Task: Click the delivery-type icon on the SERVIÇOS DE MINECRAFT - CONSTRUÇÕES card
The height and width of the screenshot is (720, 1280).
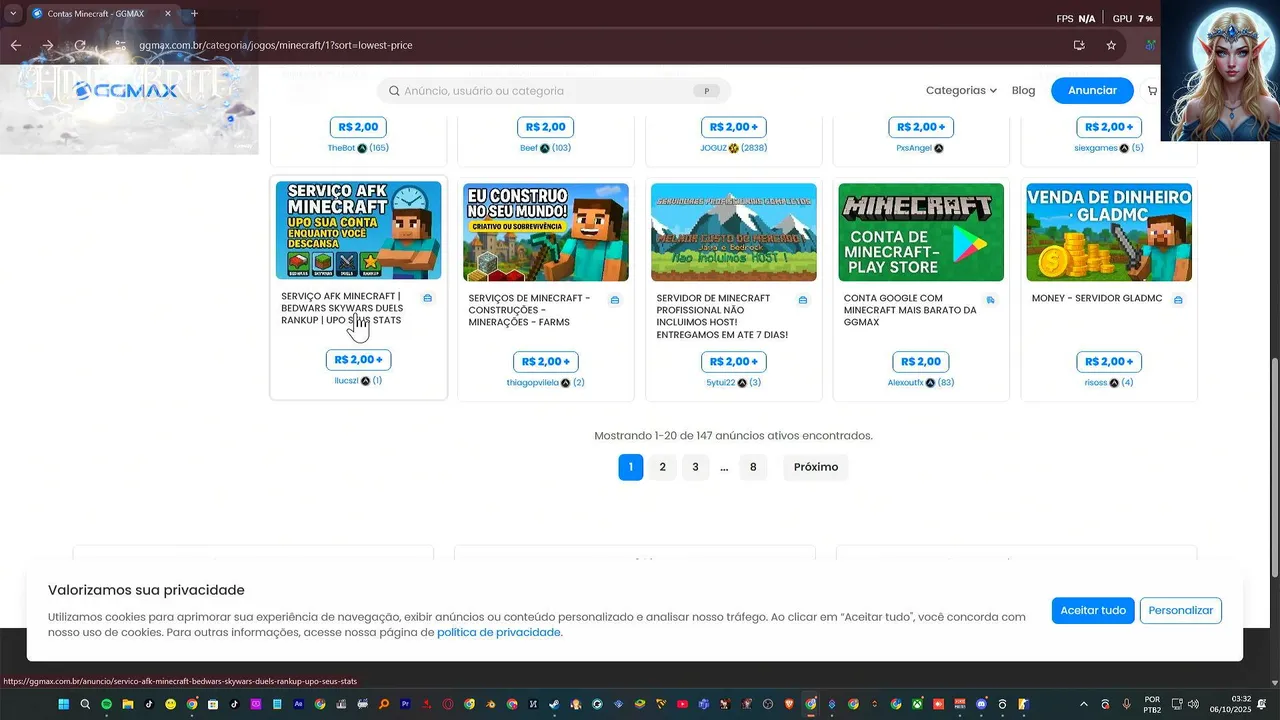Action: pos(614,299)
